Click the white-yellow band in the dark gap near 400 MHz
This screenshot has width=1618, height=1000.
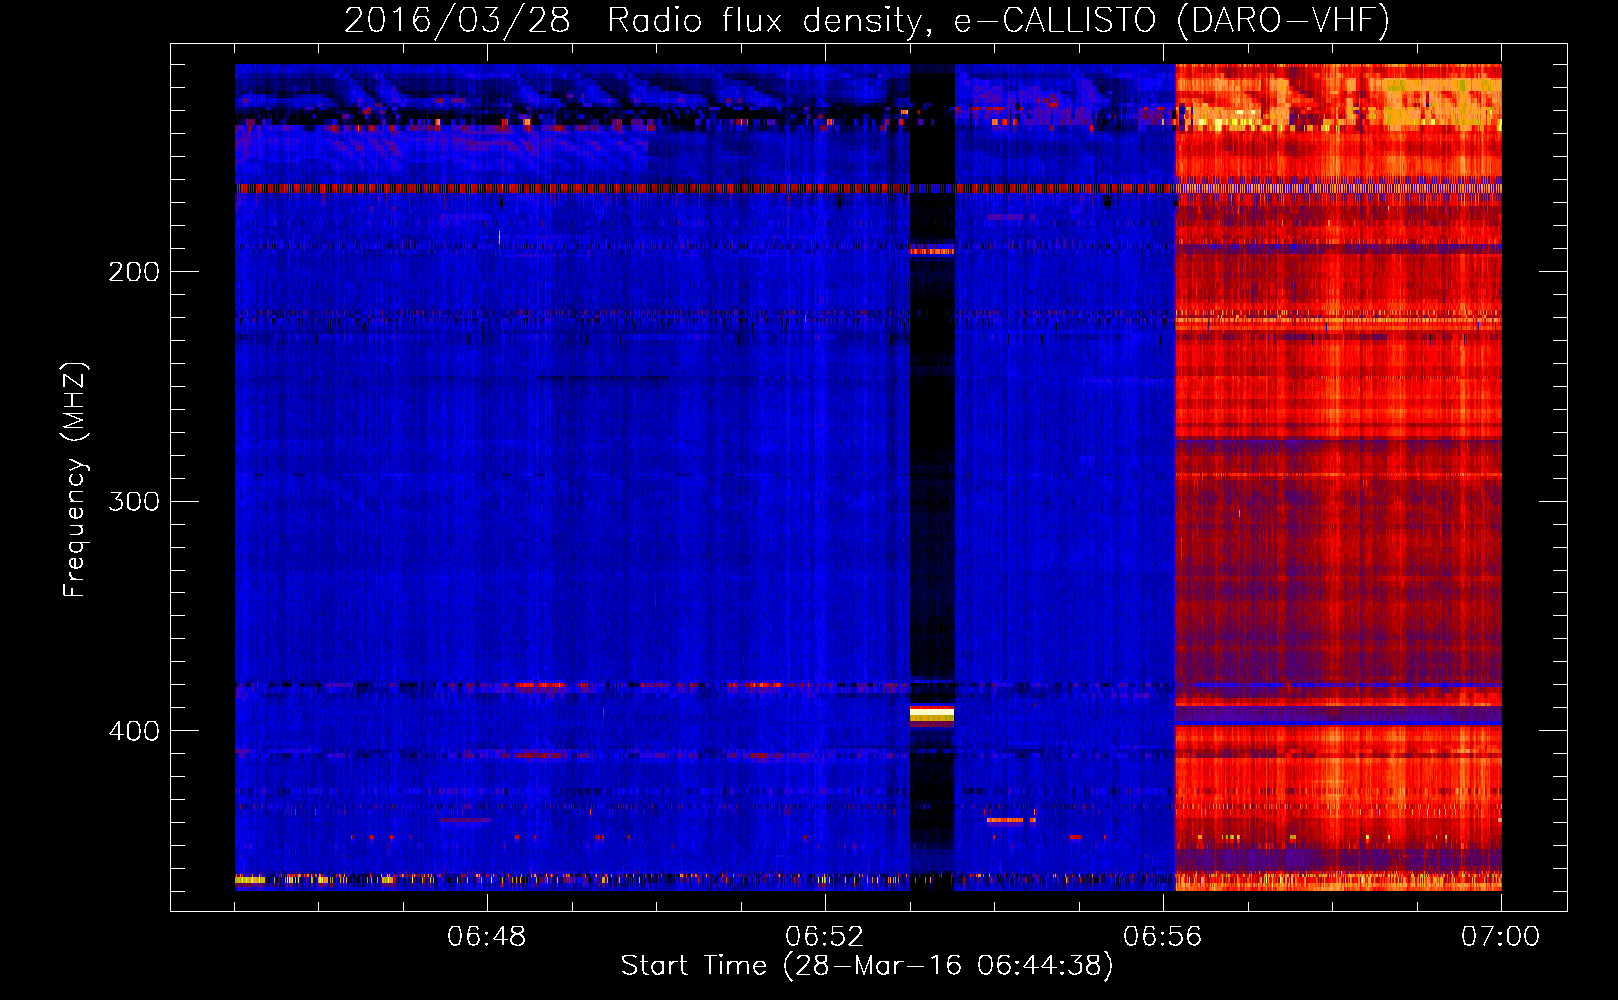tap(931, 714)
